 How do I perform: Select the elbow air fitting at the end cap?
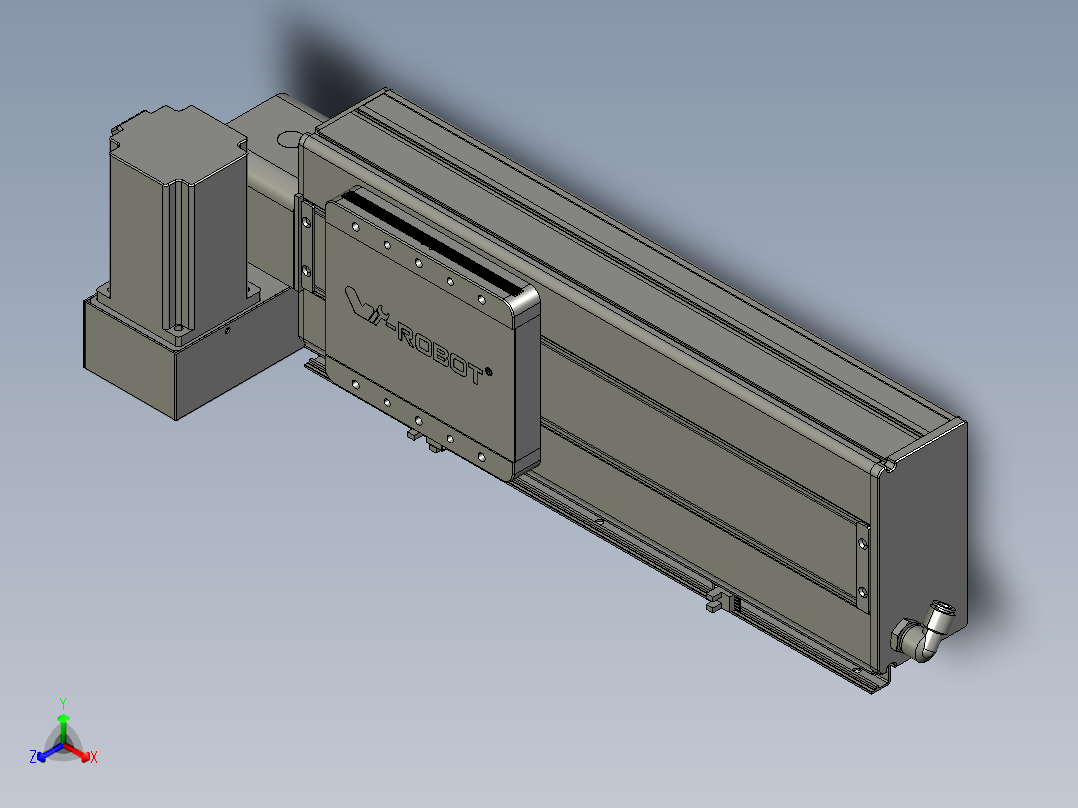coord(922,632)
